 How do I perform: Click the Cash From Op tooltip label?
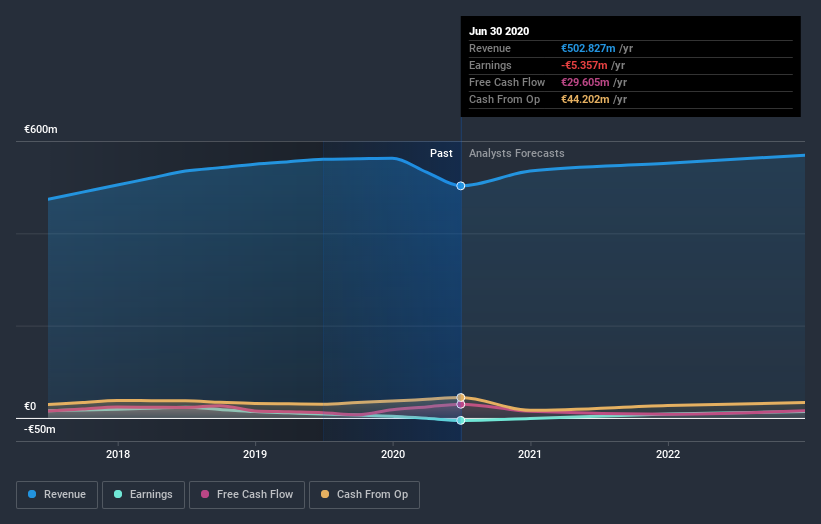504,99
